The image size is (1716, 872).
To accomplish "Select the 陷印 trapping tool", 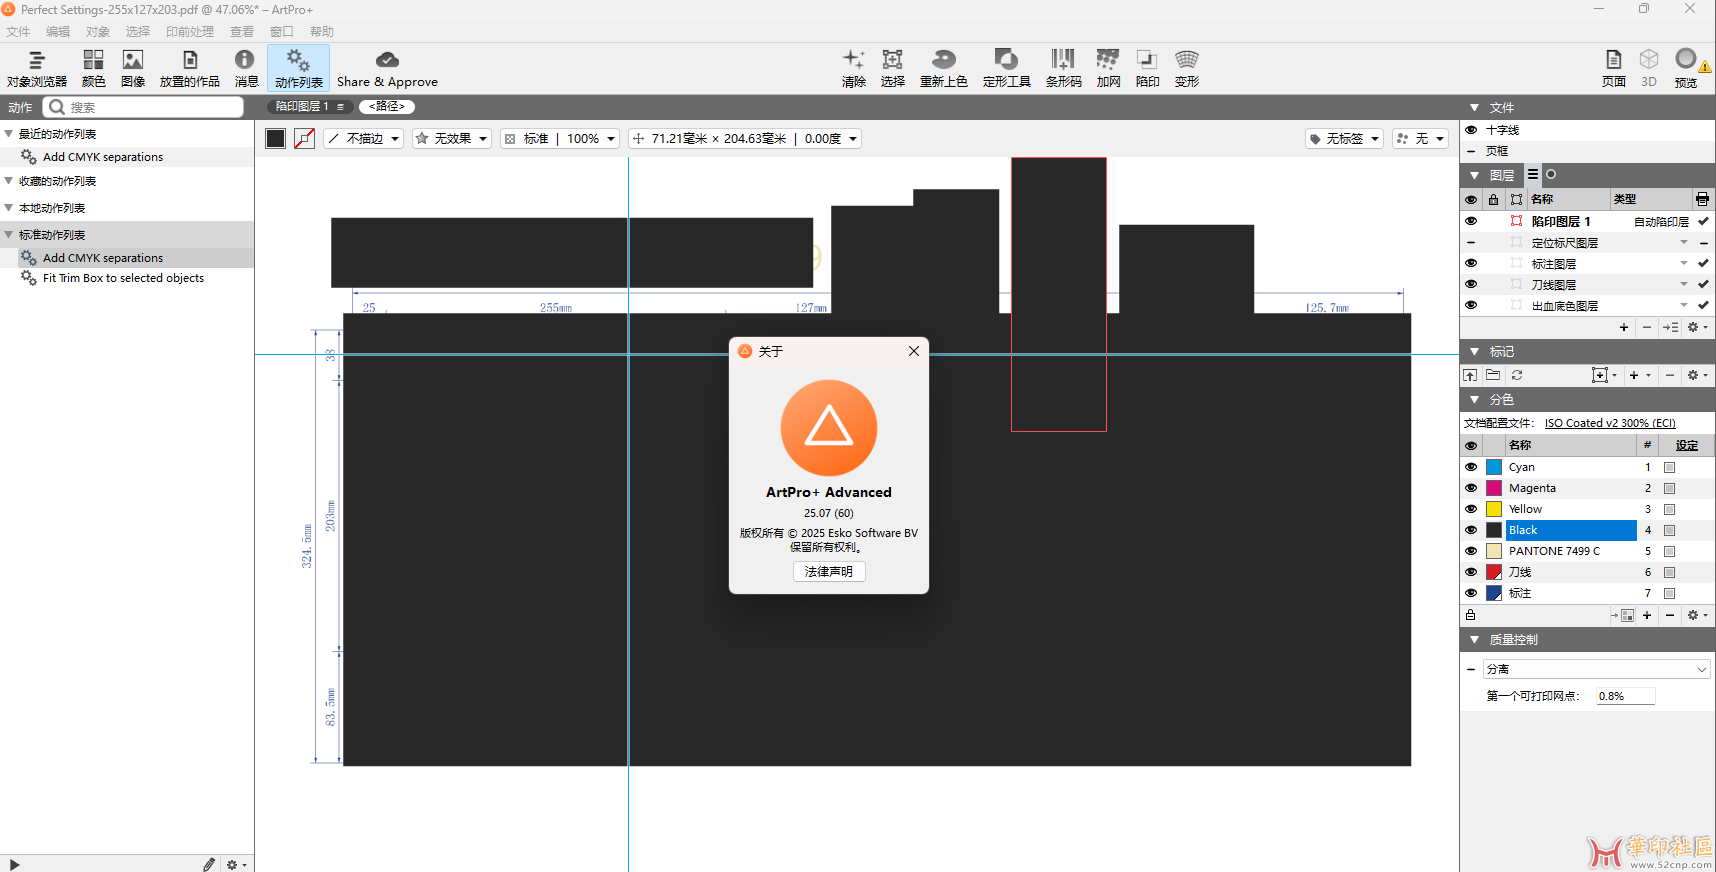I will pos(1147,68).
